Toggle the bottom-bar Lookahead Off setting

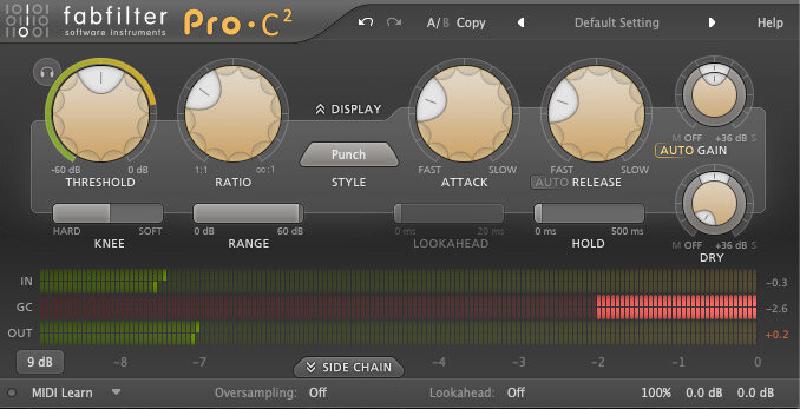click(515, 393)
